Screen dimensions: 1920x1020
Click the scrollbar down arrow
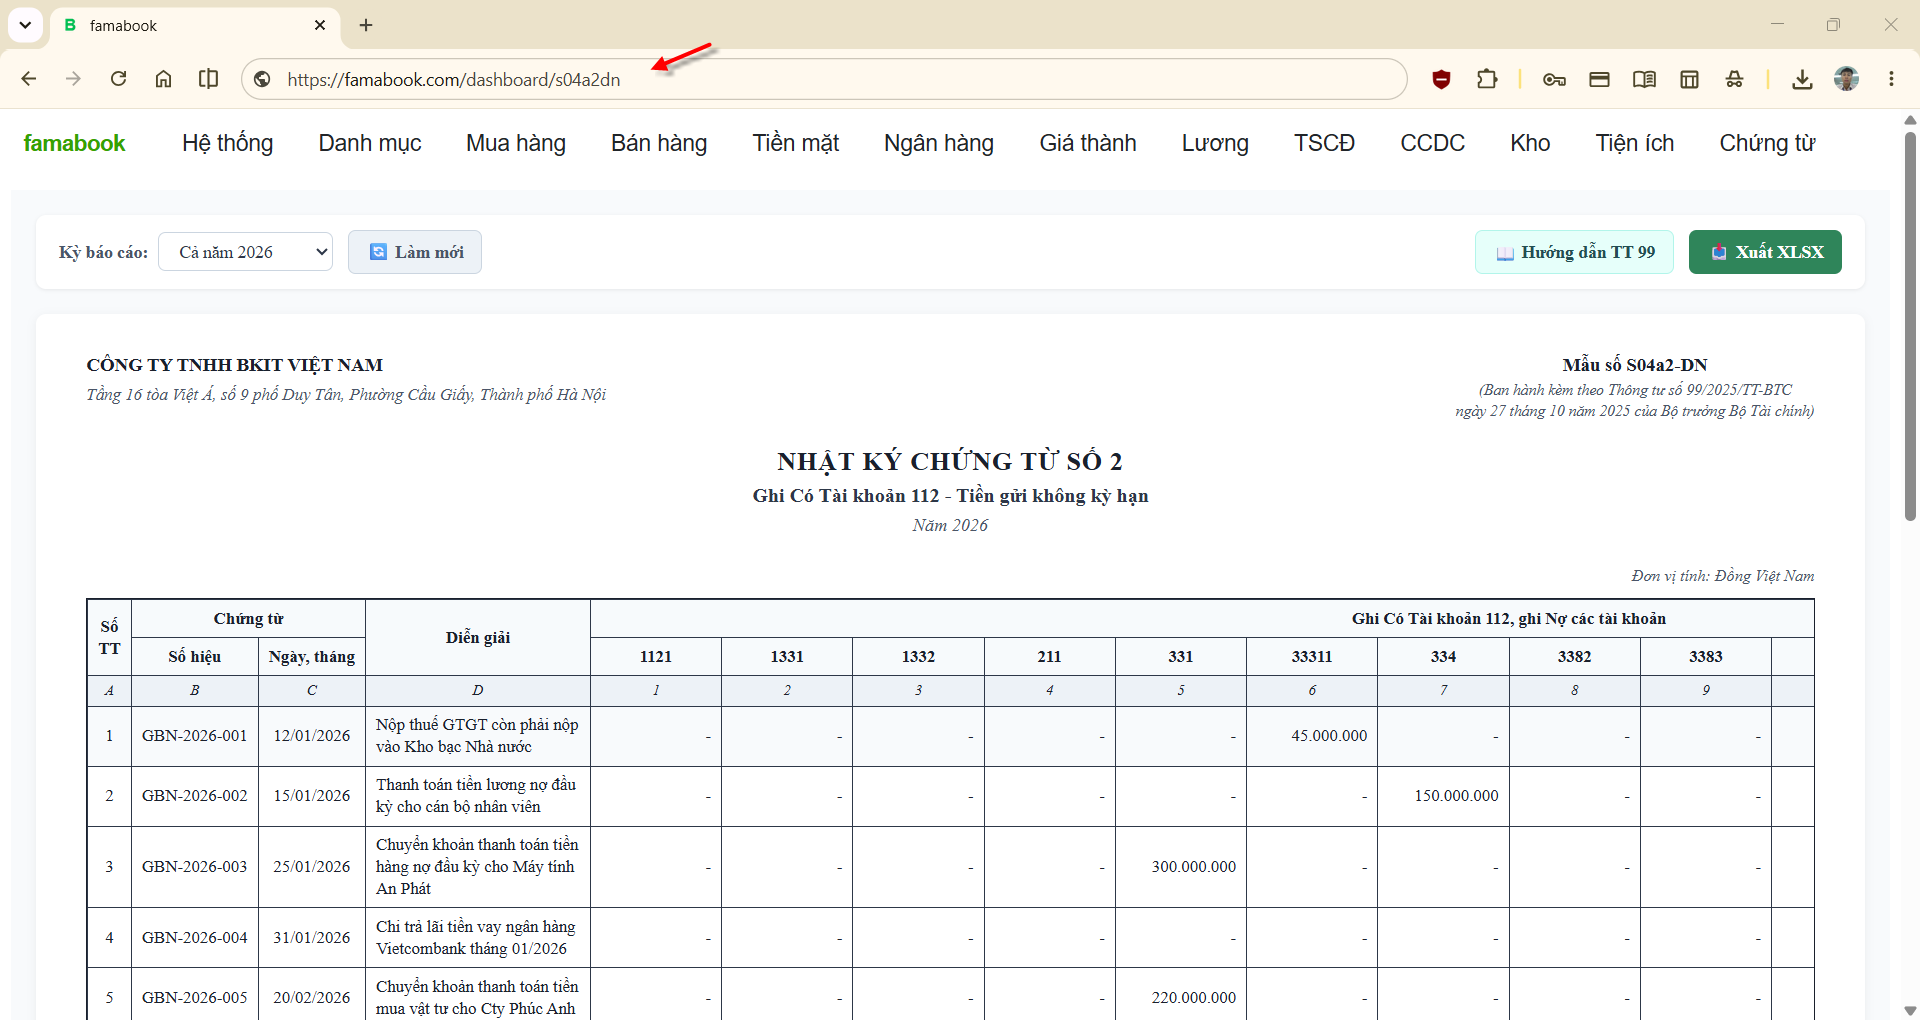pyautogui.click(x=1910, y=1010)
